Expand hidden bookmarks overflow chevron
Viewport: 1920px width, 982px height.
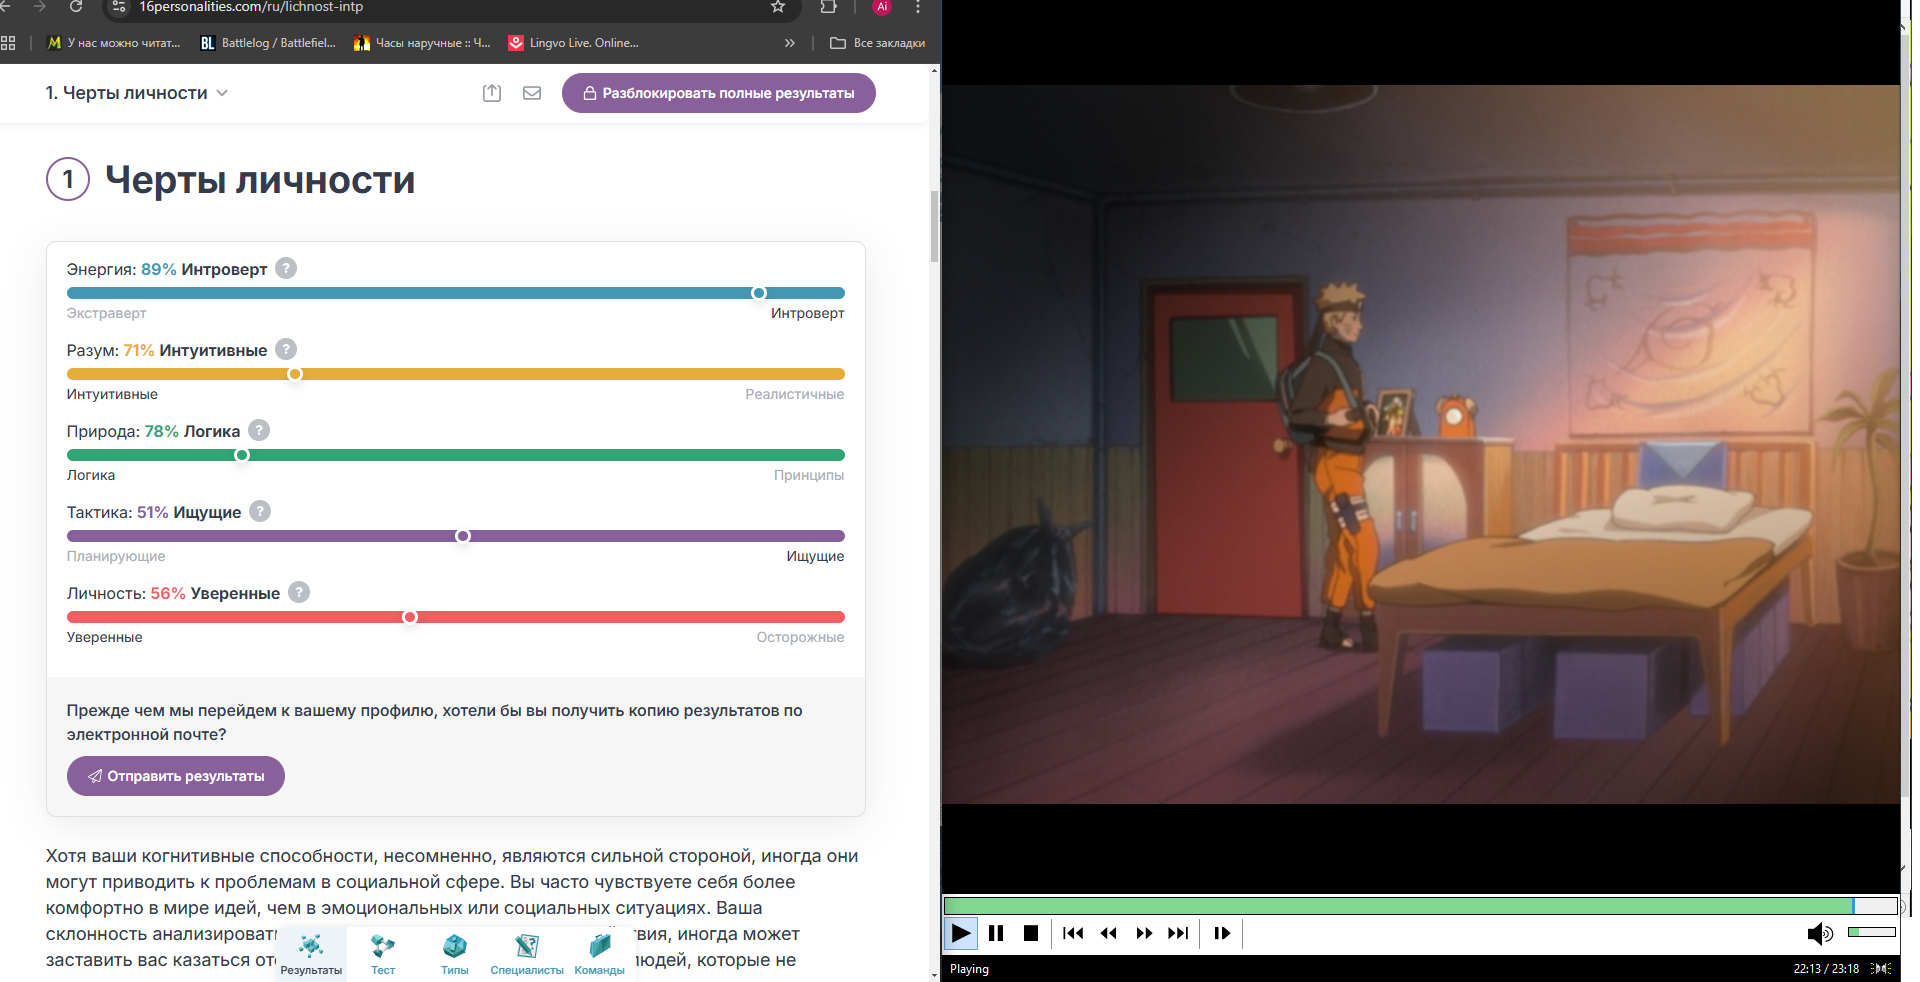790,43
